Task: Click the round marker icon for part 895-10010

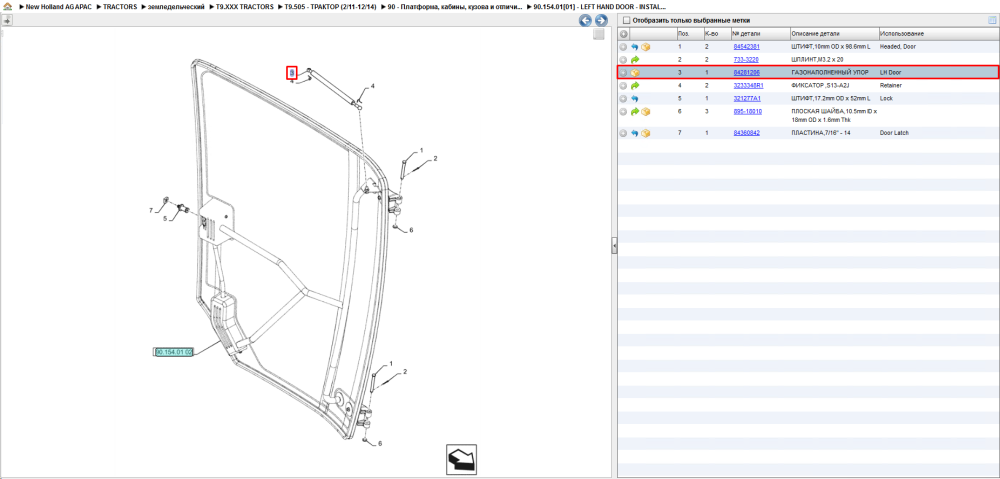Action: 623,112
